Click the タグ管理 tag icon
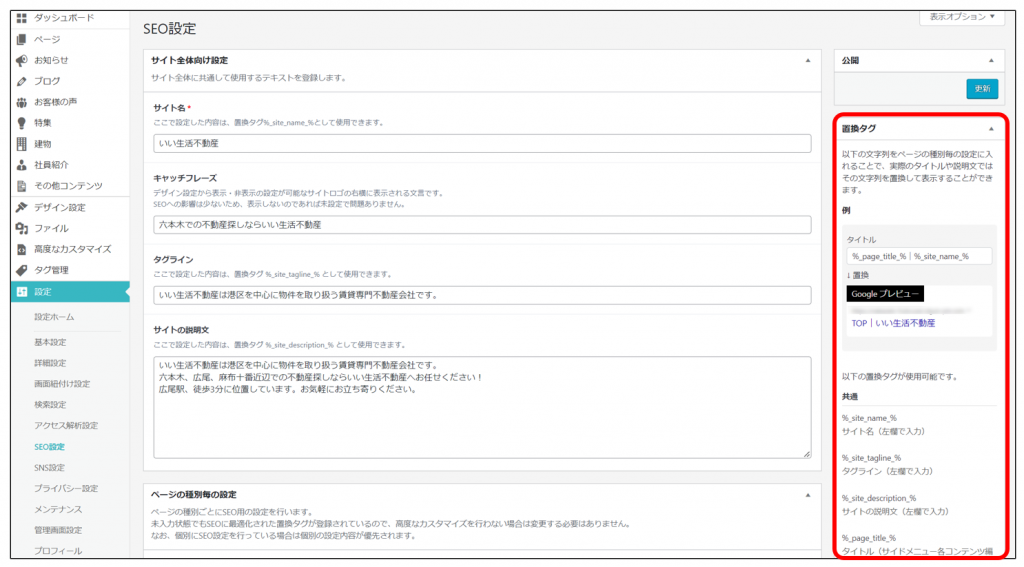 coord(21,270)
